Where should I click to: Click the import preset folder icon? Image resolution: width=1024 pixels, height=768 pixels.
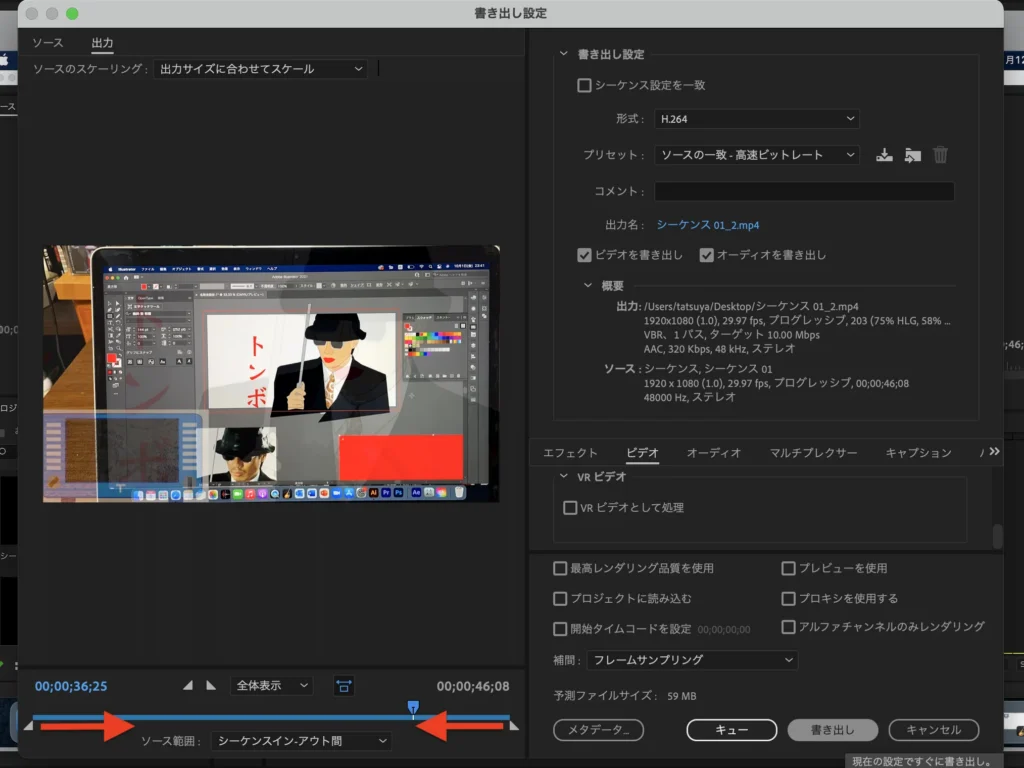(911, 155)
